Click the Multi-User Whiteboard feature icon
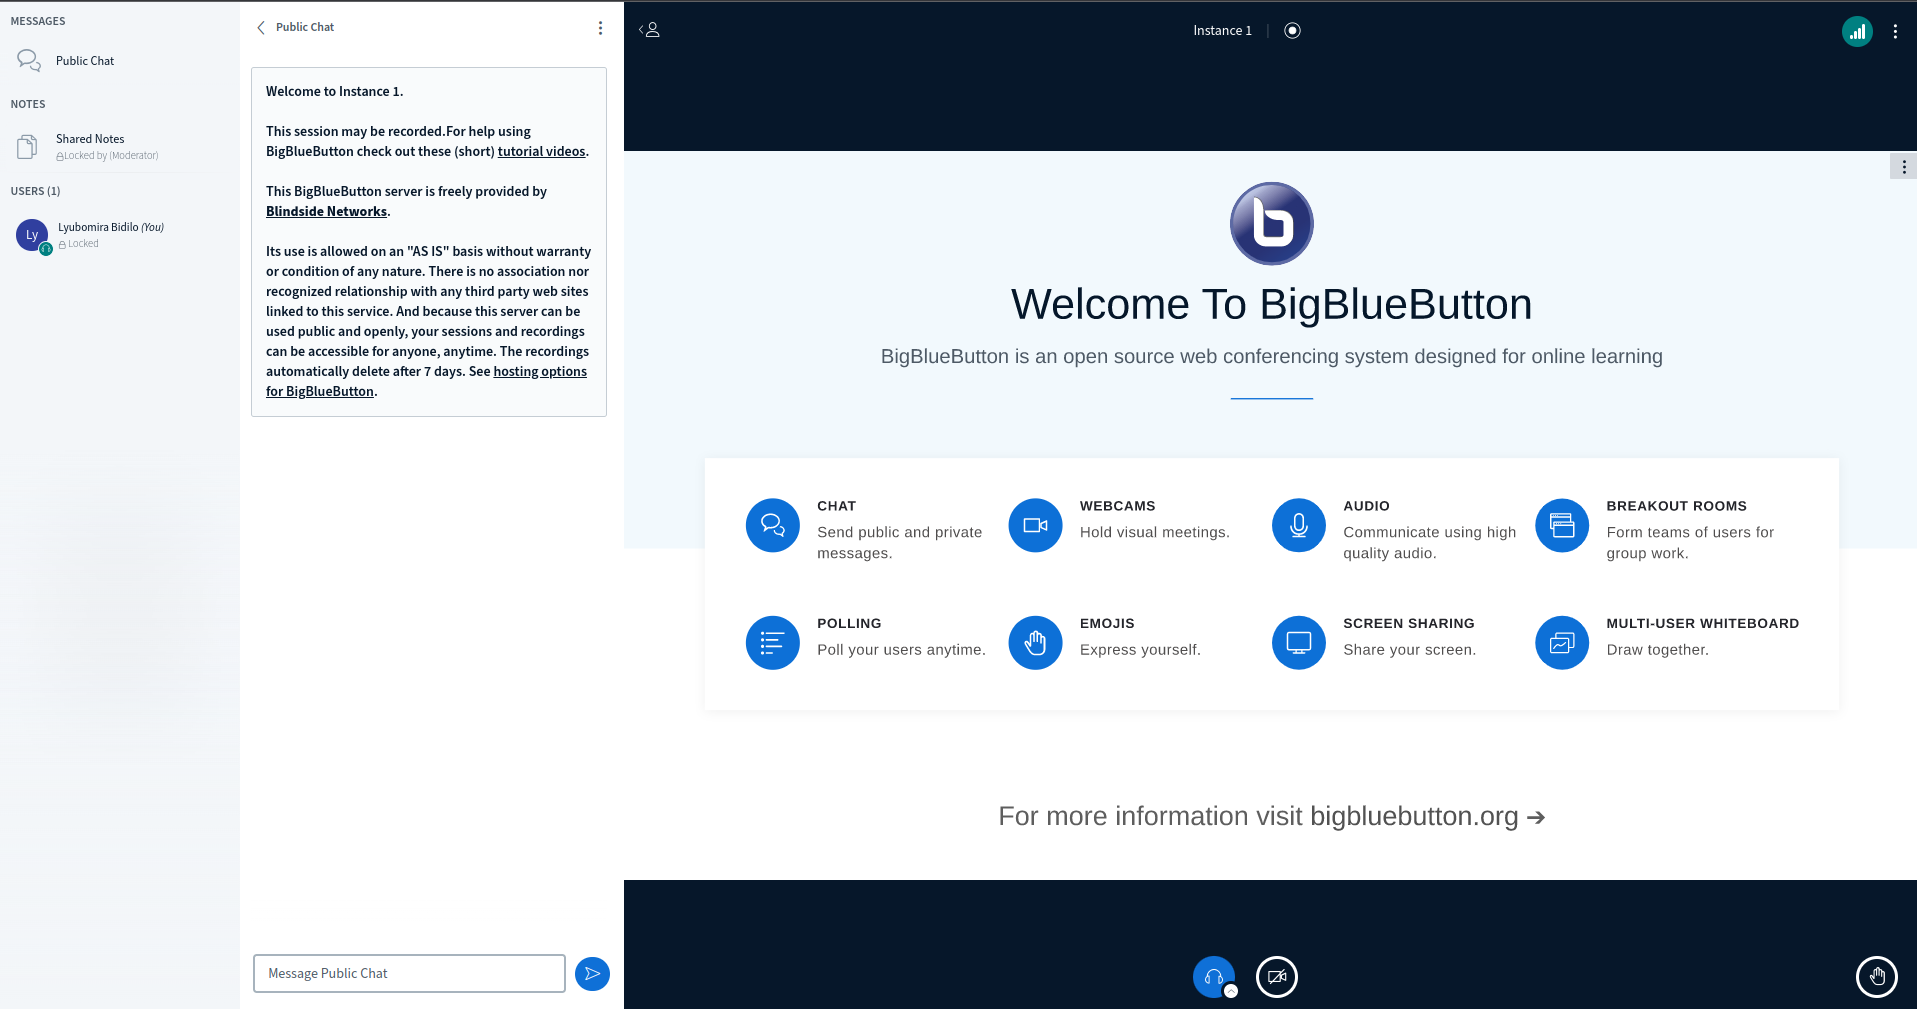This screenshot has height=1009, width=1917. (x=1561, y=642)
